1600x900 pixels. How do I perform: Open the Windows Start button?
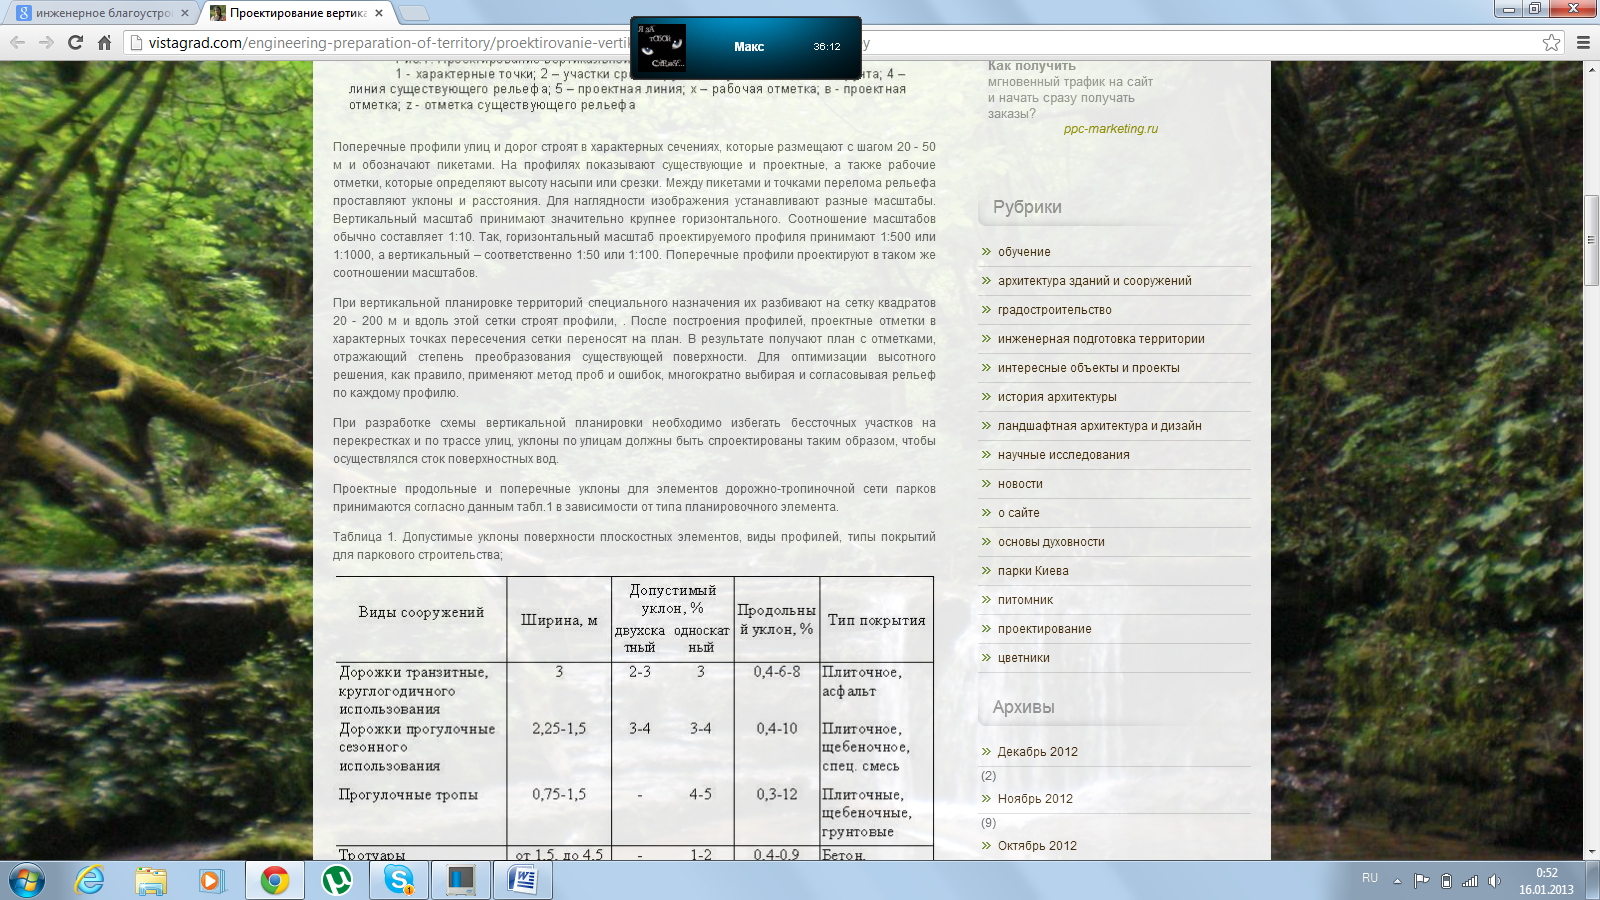pyautogui.click(x=27, y=881)
